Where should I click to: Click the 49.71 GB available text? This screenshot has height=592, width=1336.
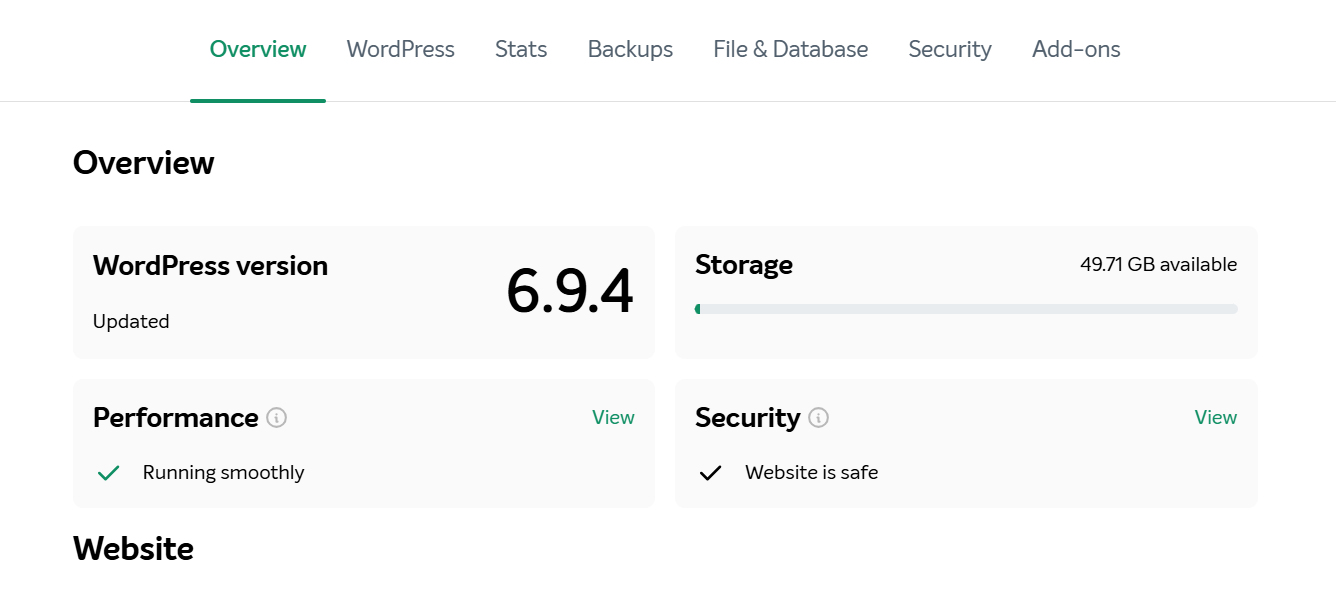[1159, 265]
